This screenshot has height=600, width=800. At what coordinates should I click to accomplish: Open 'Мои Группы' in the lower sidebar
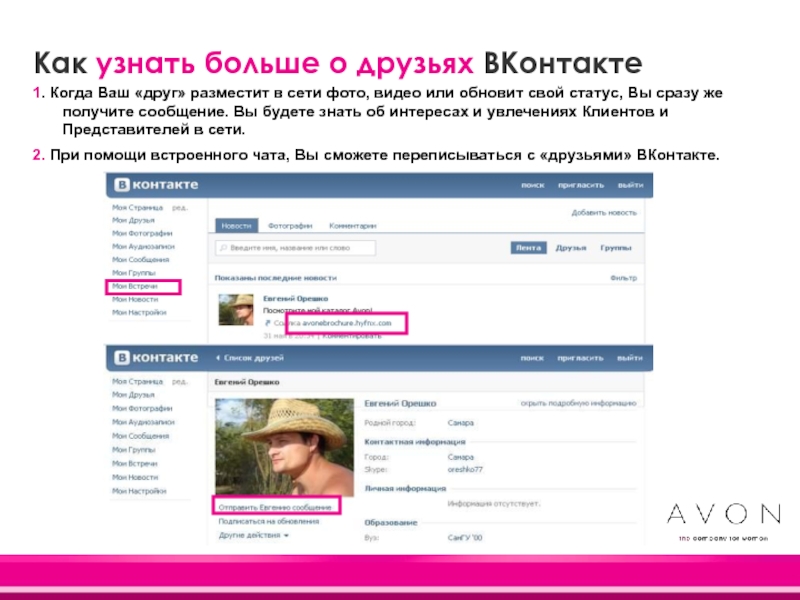[x=134, y=450]
